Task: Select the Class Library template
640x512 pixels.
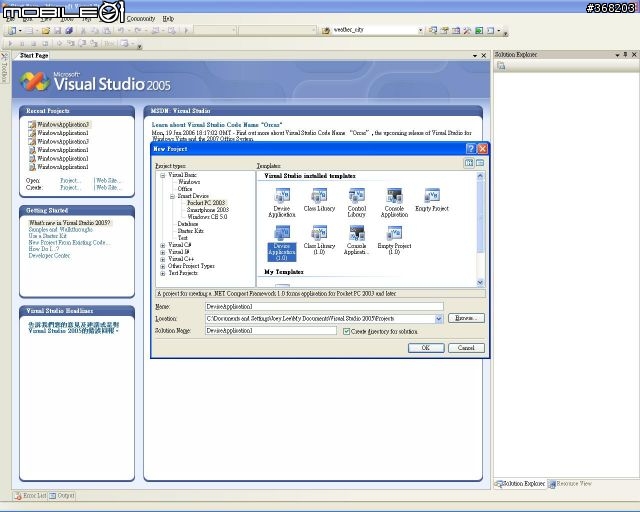Action: (x=319, y=200)
